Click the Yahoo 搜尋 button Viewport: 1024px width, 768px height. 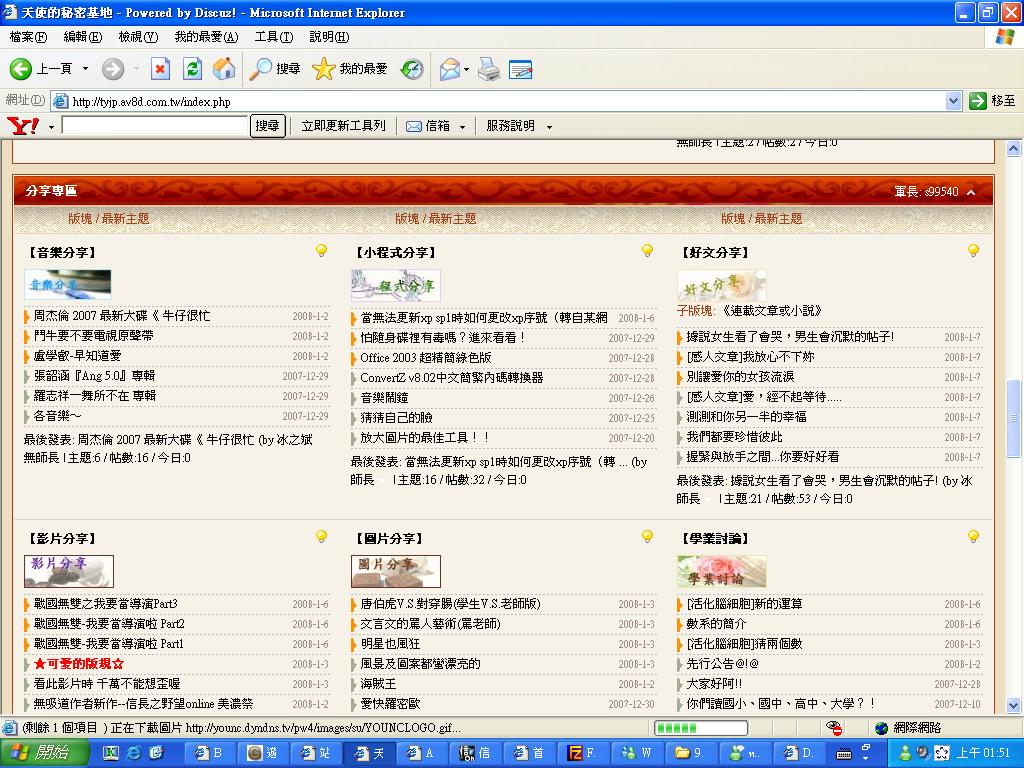(x=267, y=125)
